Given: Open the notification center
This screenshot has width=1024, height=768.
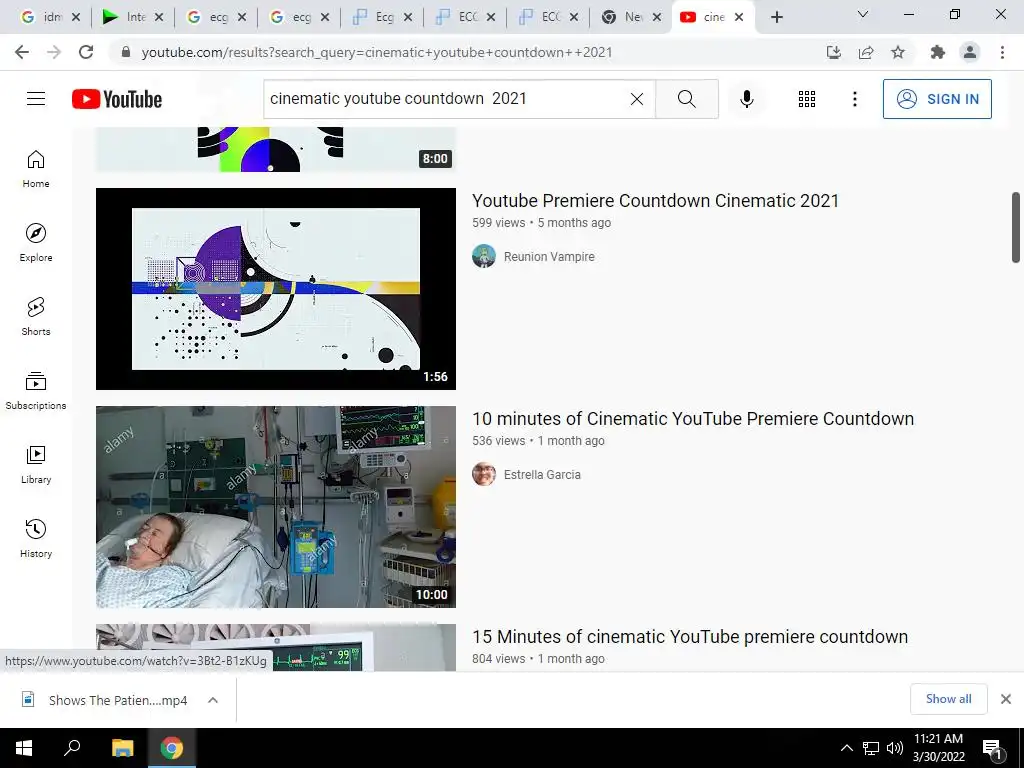Looking at the screenshot, I should pyautogui.click(x=992, y=749).
